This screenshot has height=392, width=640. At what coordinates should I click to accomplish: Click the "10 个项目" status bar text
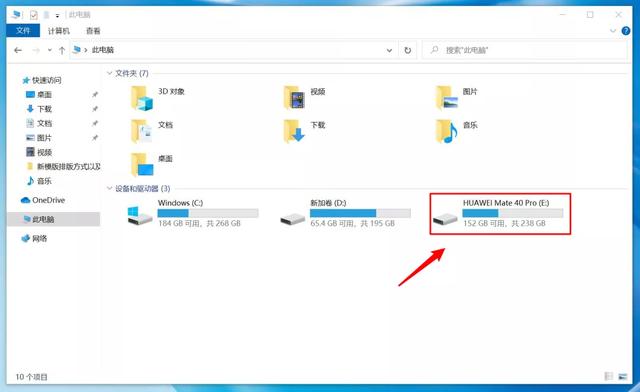(x=31, y=377)
